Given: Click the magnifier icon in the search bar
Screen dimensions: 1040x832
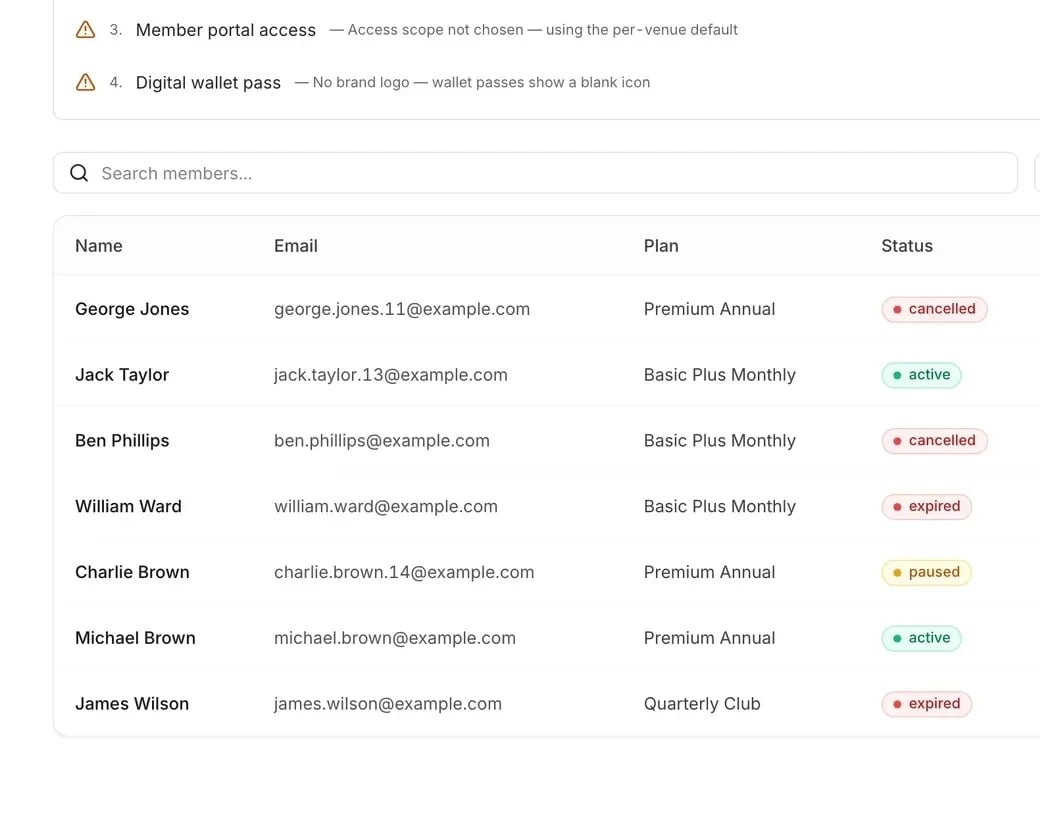Looking at the screenshot, I should [79, 173].
